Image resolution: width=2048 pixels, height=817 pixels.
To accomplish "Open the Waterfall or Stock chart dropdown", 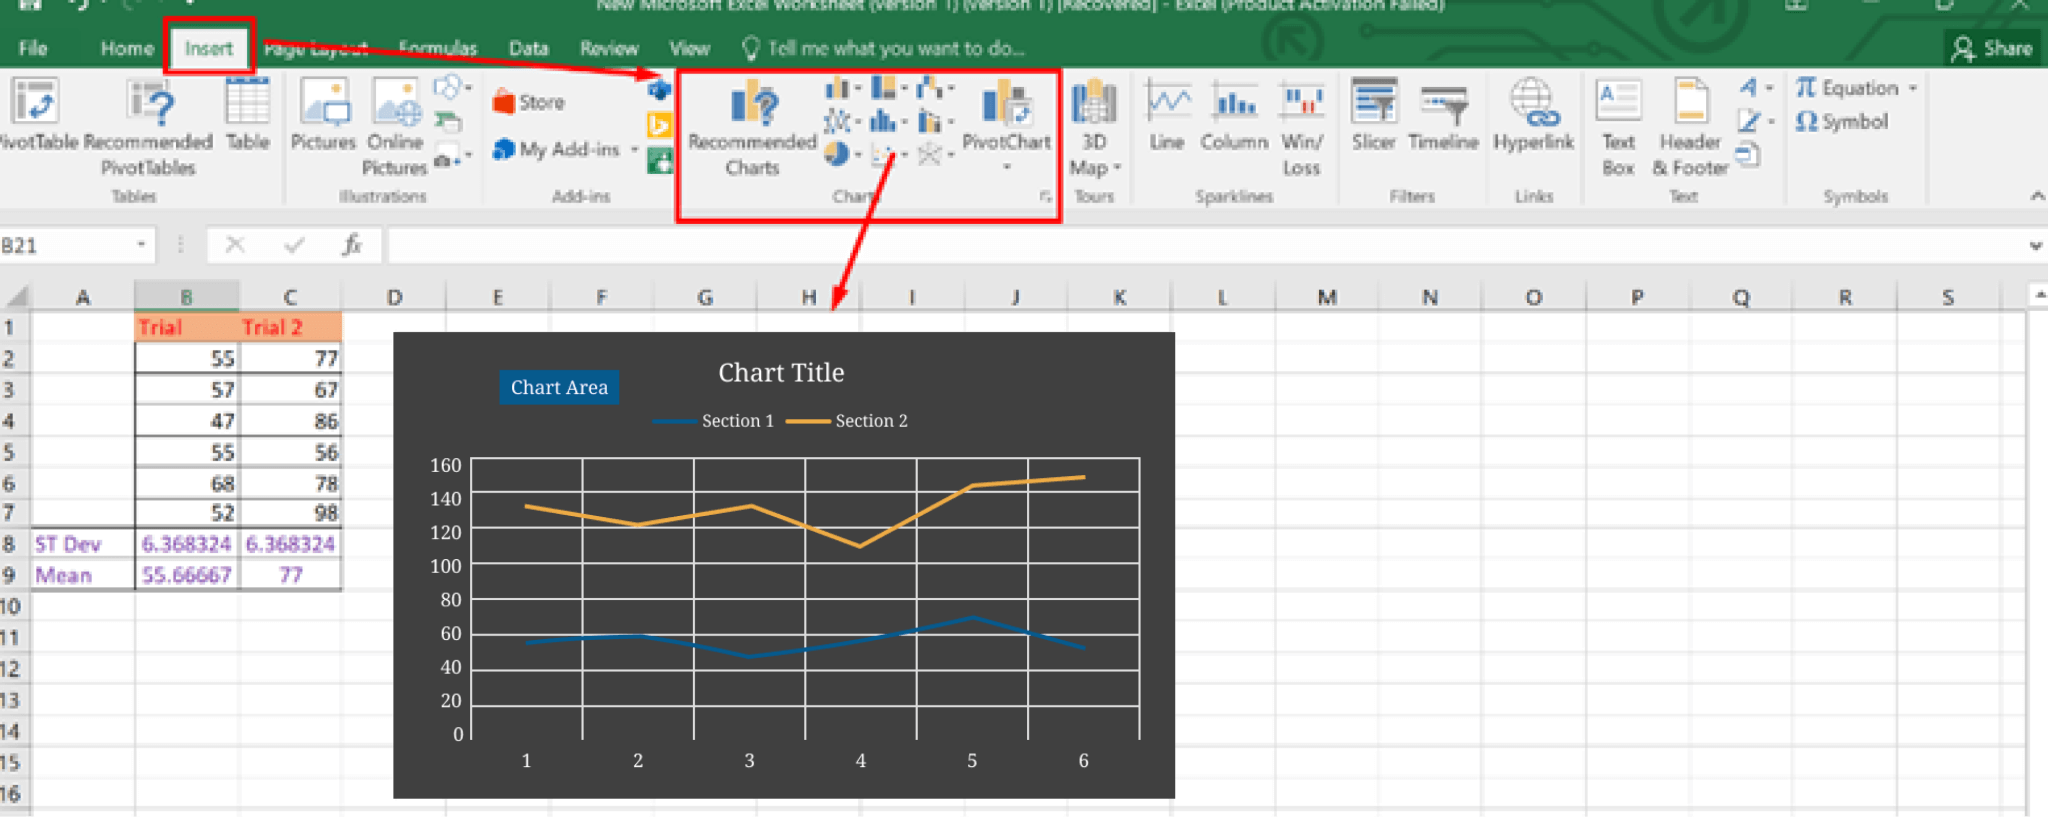I will coord(935,89).
